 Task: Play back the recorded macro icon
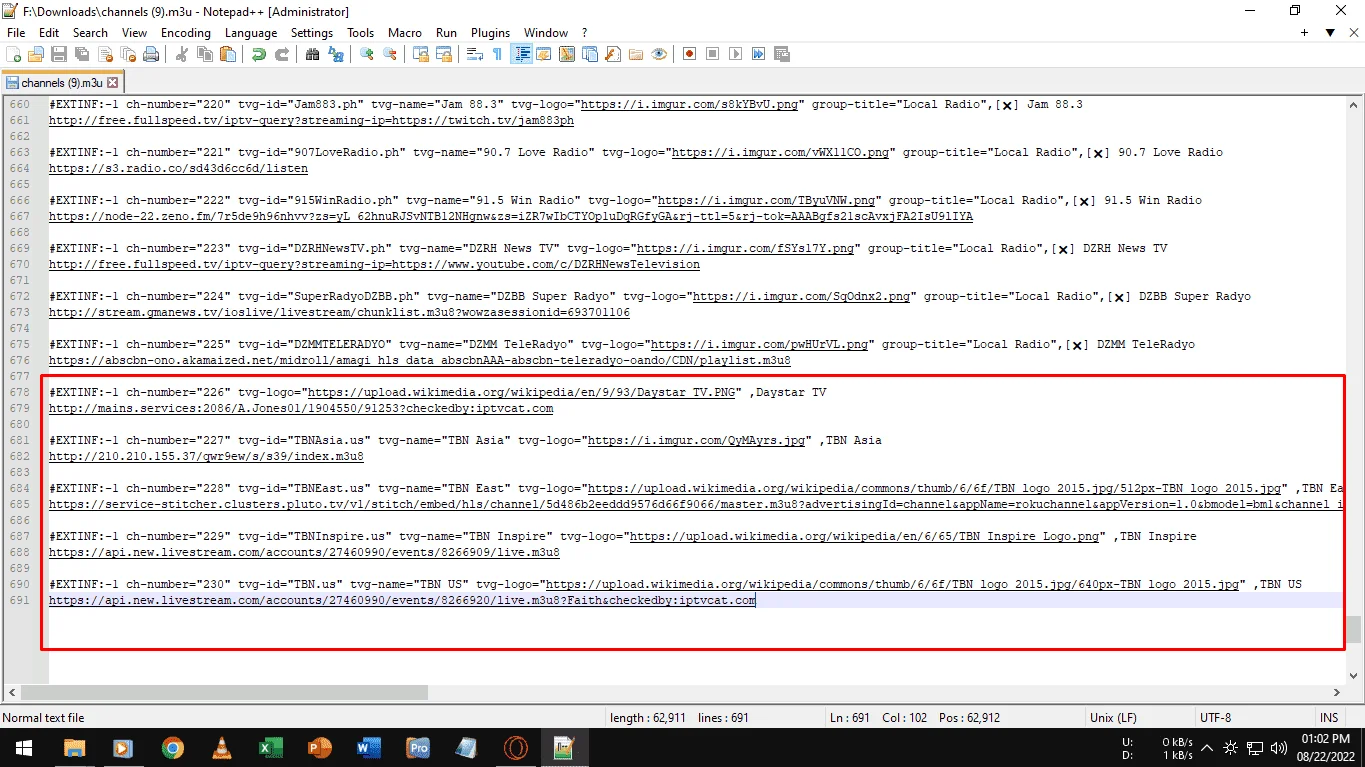click(x=736, y=54)
